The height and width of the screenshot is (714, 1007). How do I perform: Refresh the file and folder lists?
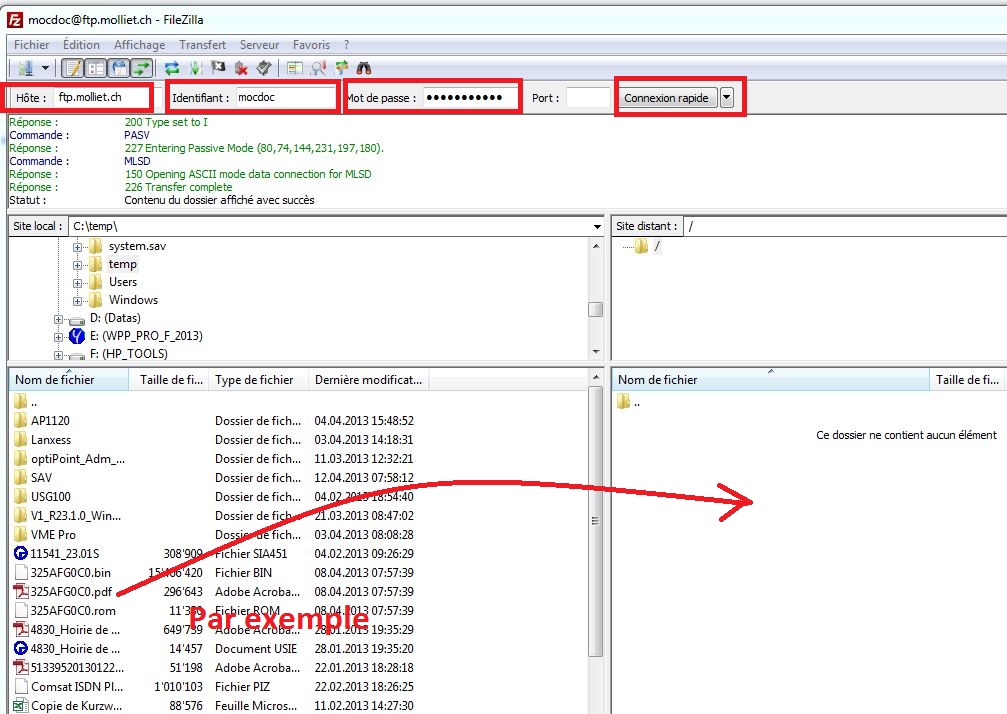click(x=172, y=68)
